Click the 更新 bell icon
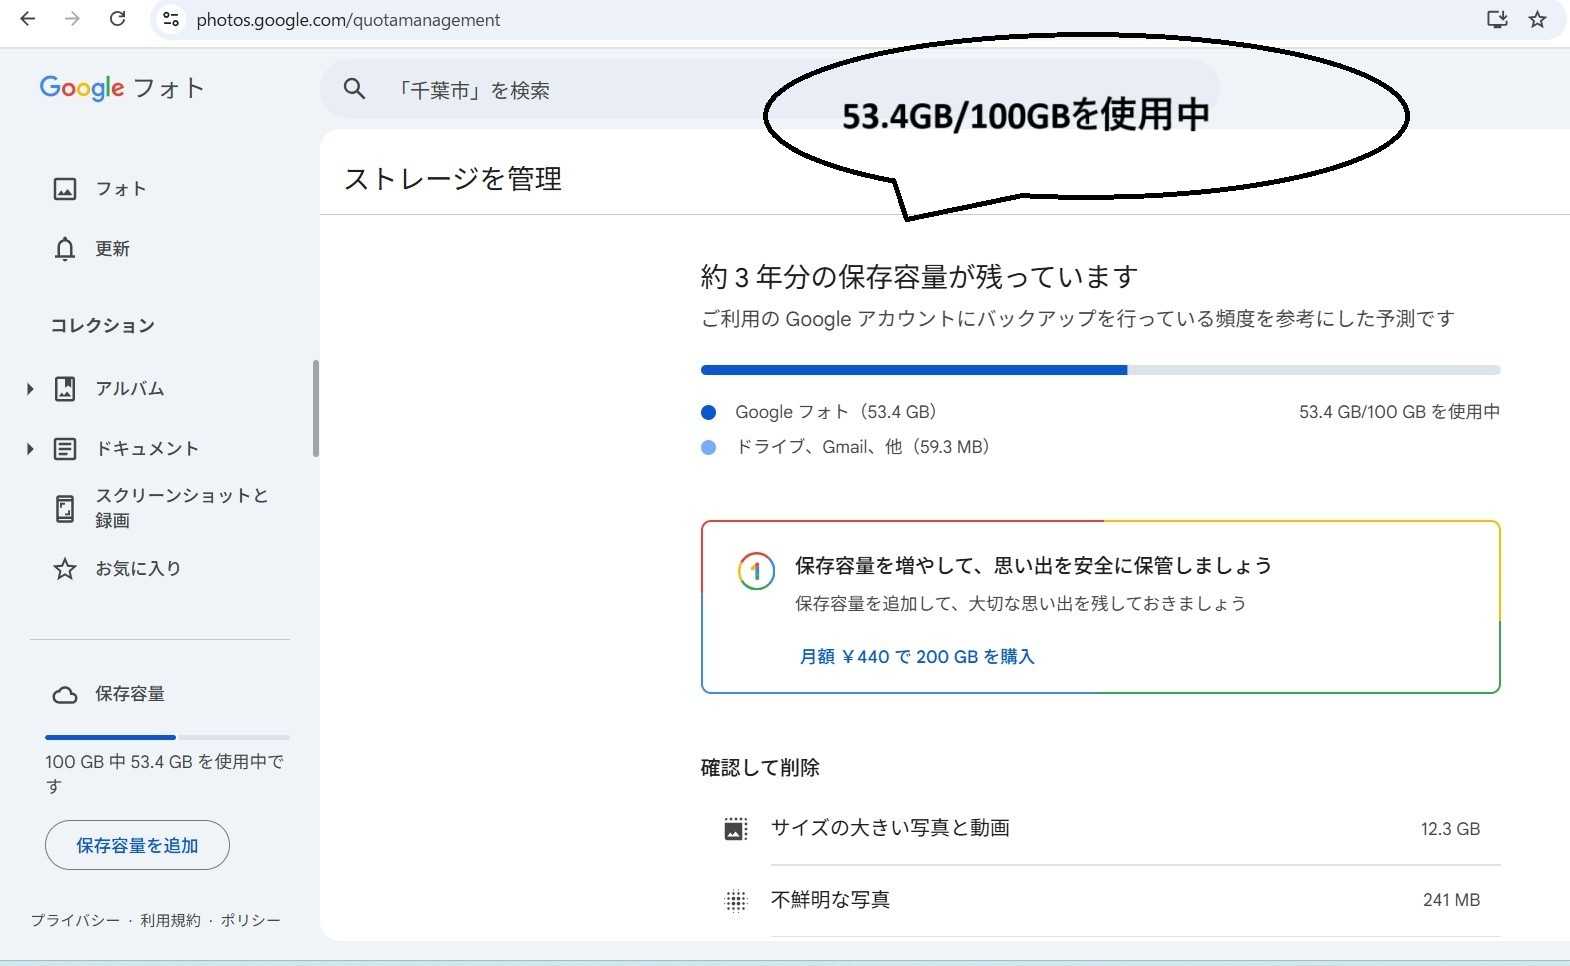 65,249
